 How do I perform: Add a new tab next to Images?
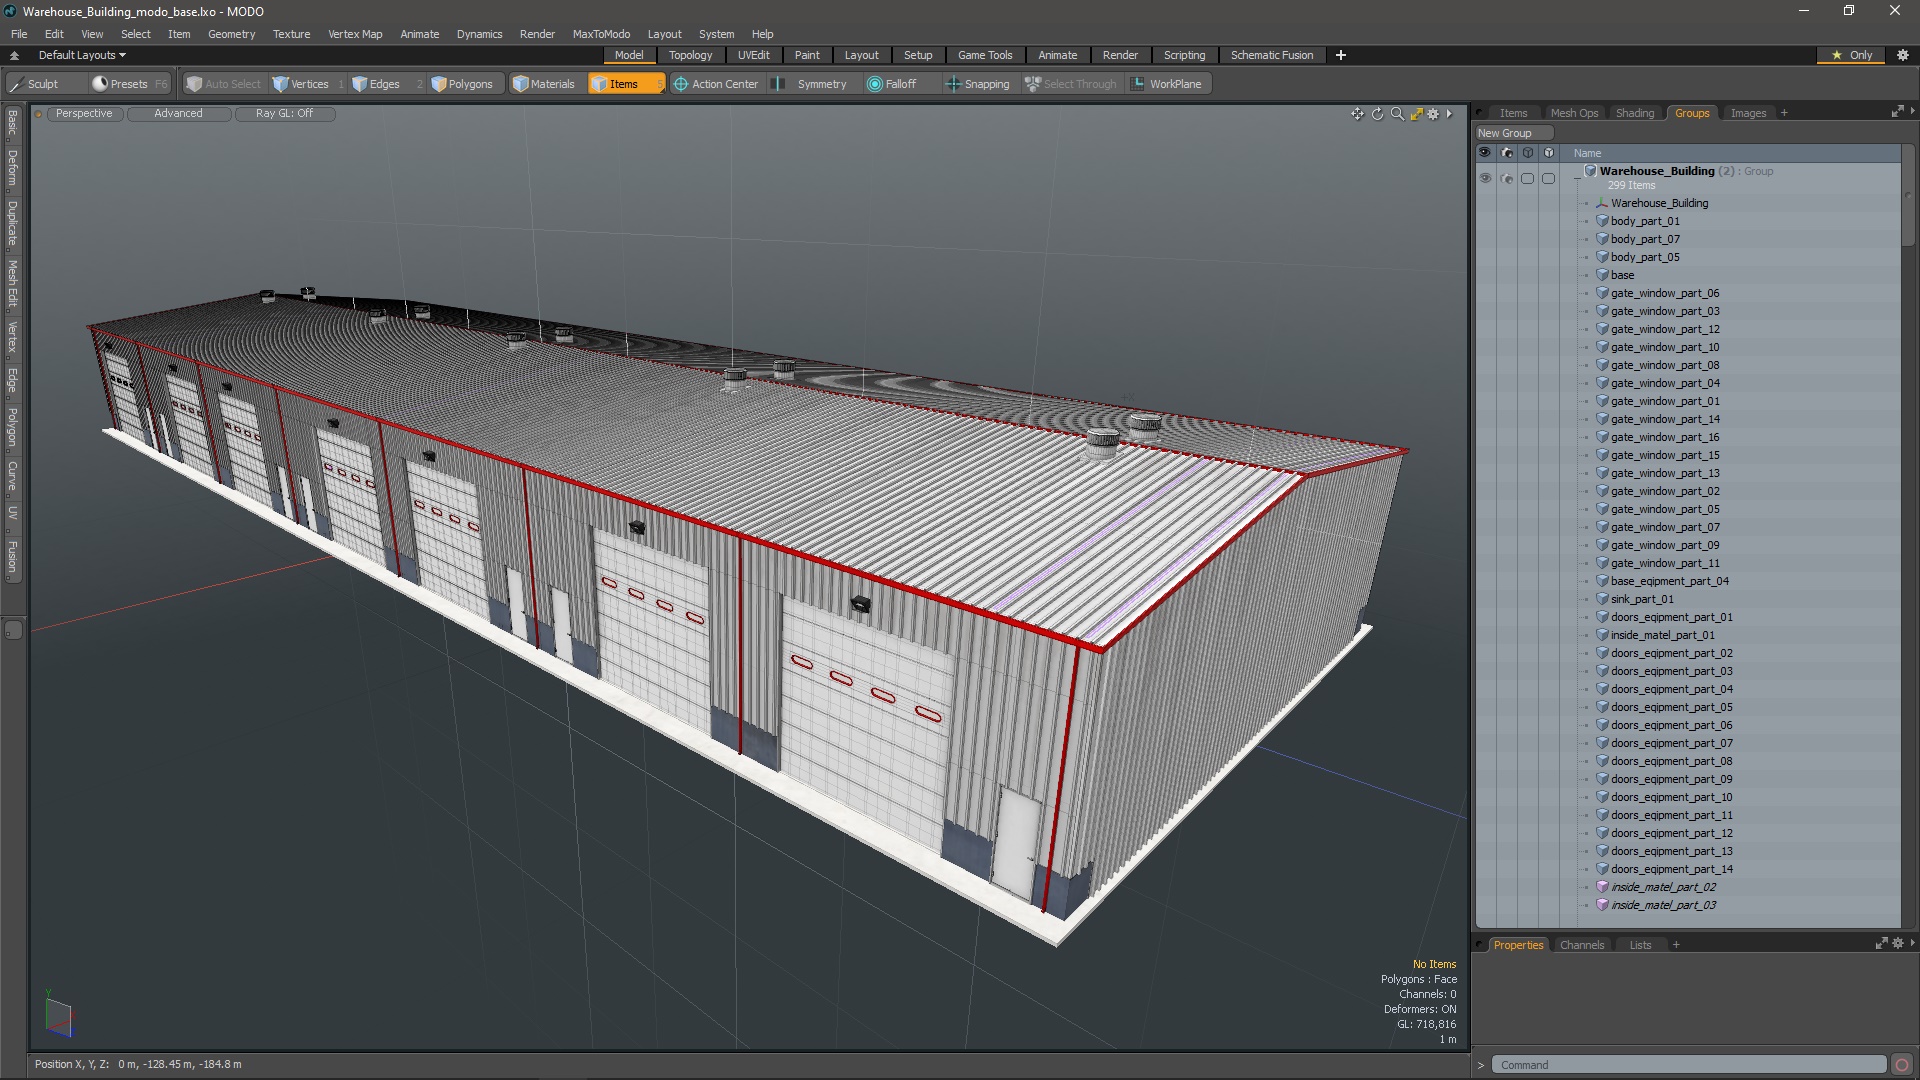click(1784, 113)
